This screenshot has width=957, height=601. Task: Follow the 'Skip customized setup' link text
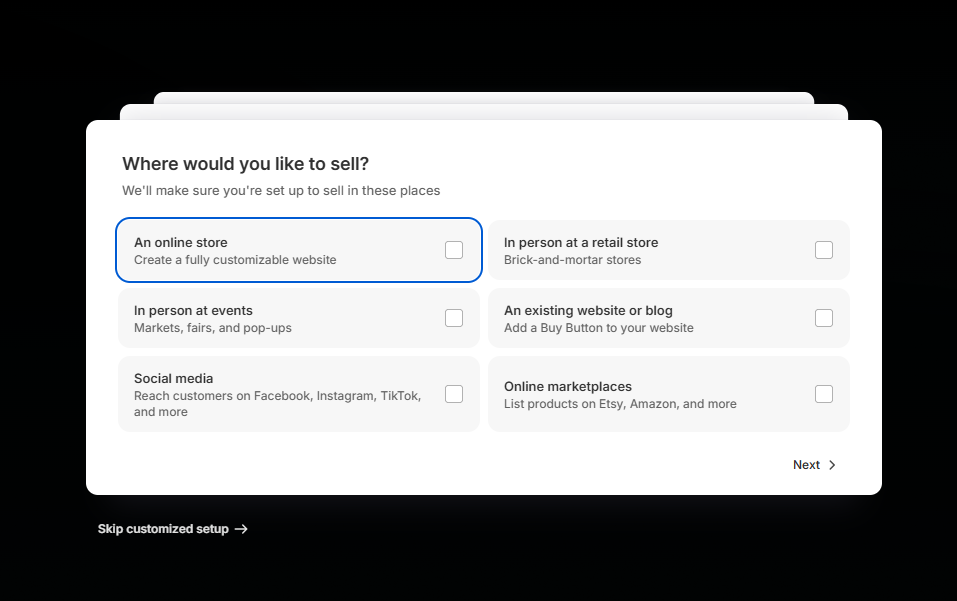click(x=163, y=529)
